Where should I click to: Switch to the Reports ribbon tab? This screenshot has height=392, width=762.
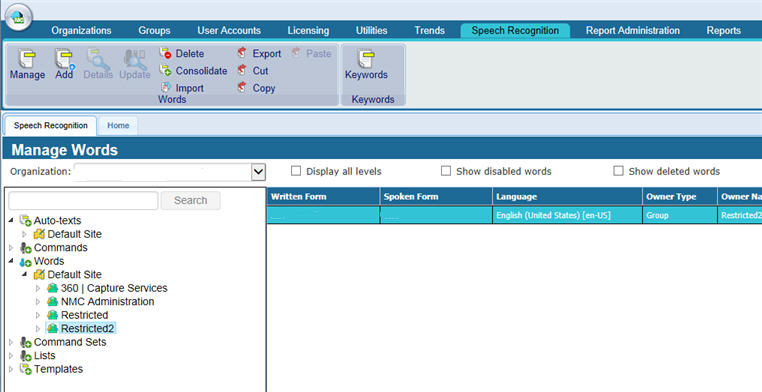(724, 31)
